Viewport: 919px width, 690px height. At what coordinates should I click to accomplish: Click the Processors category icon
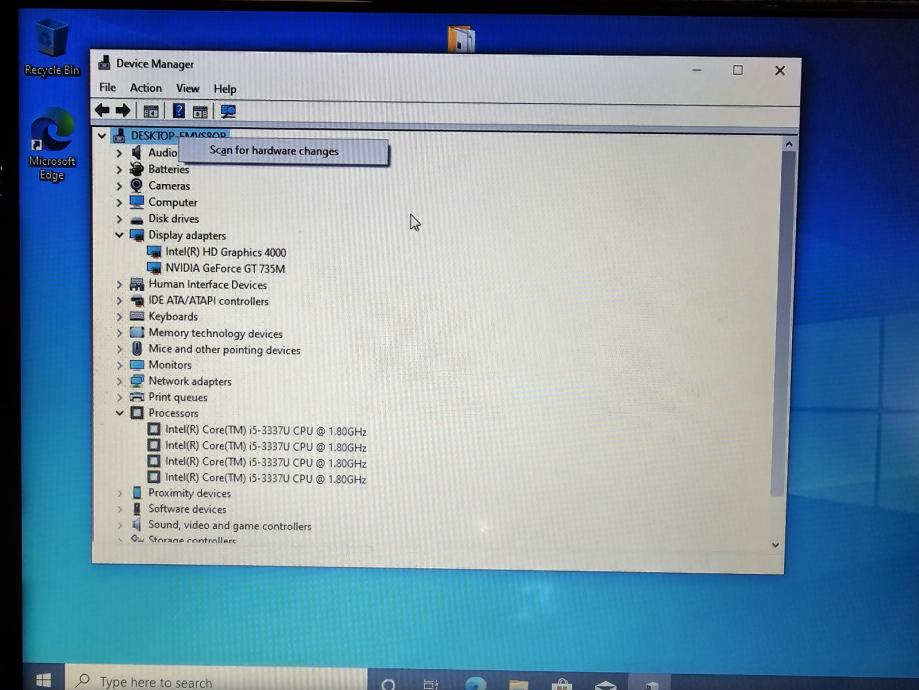click(137, 413)
